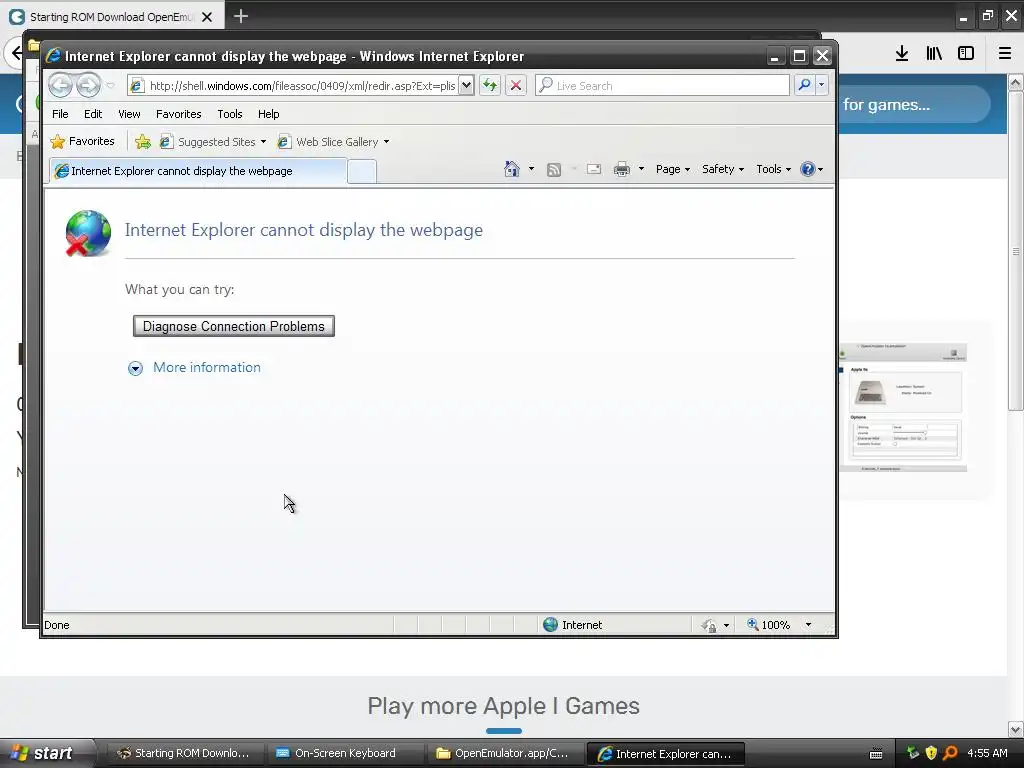This screenshot has width=1024, height=768.
Task: Click the orange magnifier tray icon
Action: pyautogui.click(x=950, y=753)
